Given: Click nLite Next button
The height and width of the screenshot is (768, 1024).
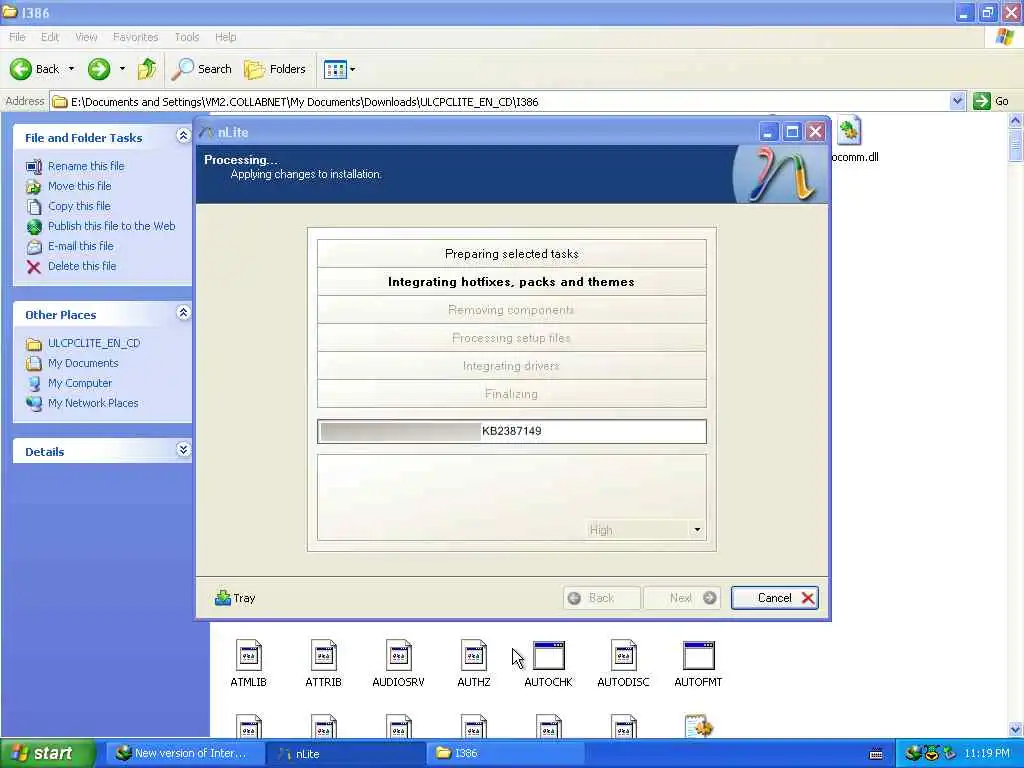Looking at the screenshot, I should pos(682,598).
